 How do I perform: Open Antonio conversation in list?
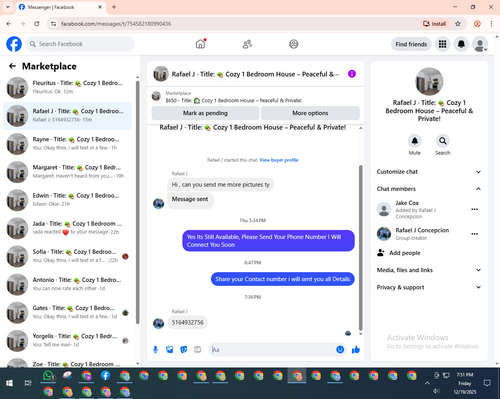(68, 284)
